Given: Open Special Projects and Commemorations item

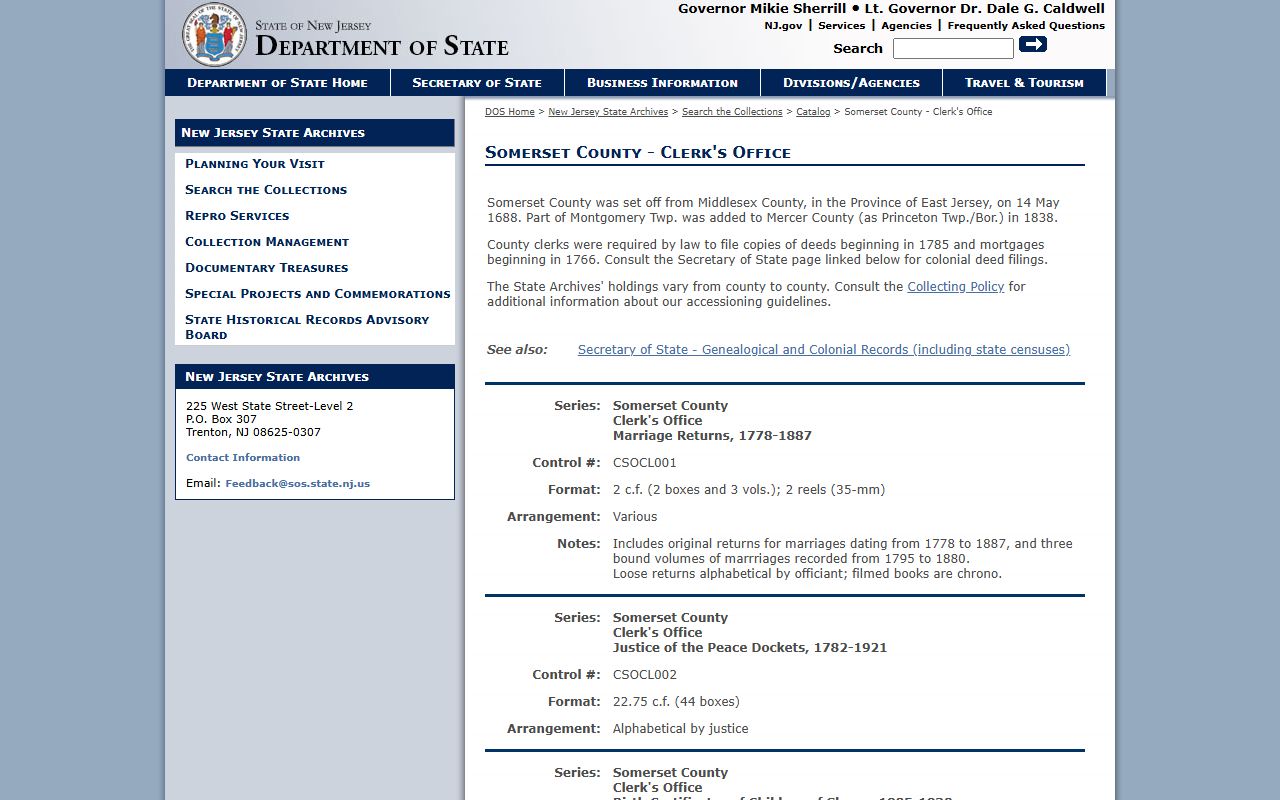Looking at the screenshot, I should click(318, 294).
